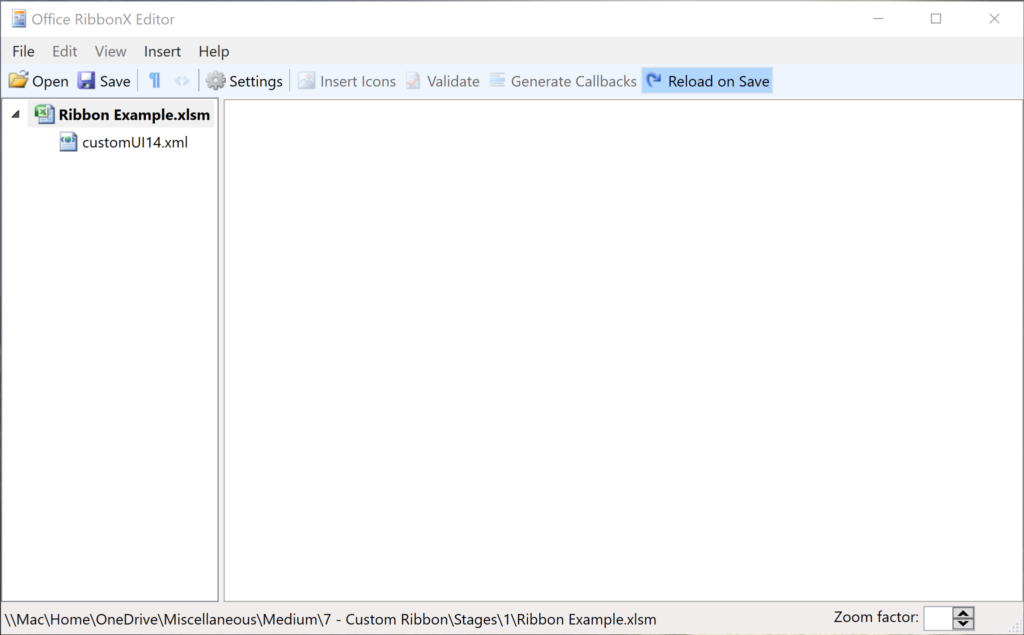Image resolution: width=1024 pixels, height=635 pixels.
Task: Toggle the Reload on Save option
Action: pyautogui.click(x=707, y=81)
